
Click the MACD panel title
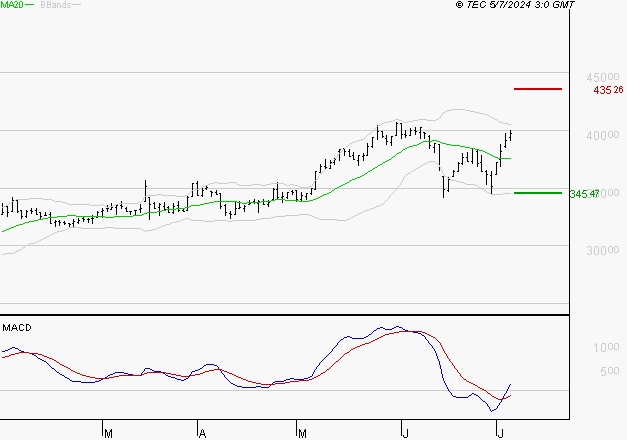pos(17,328)
